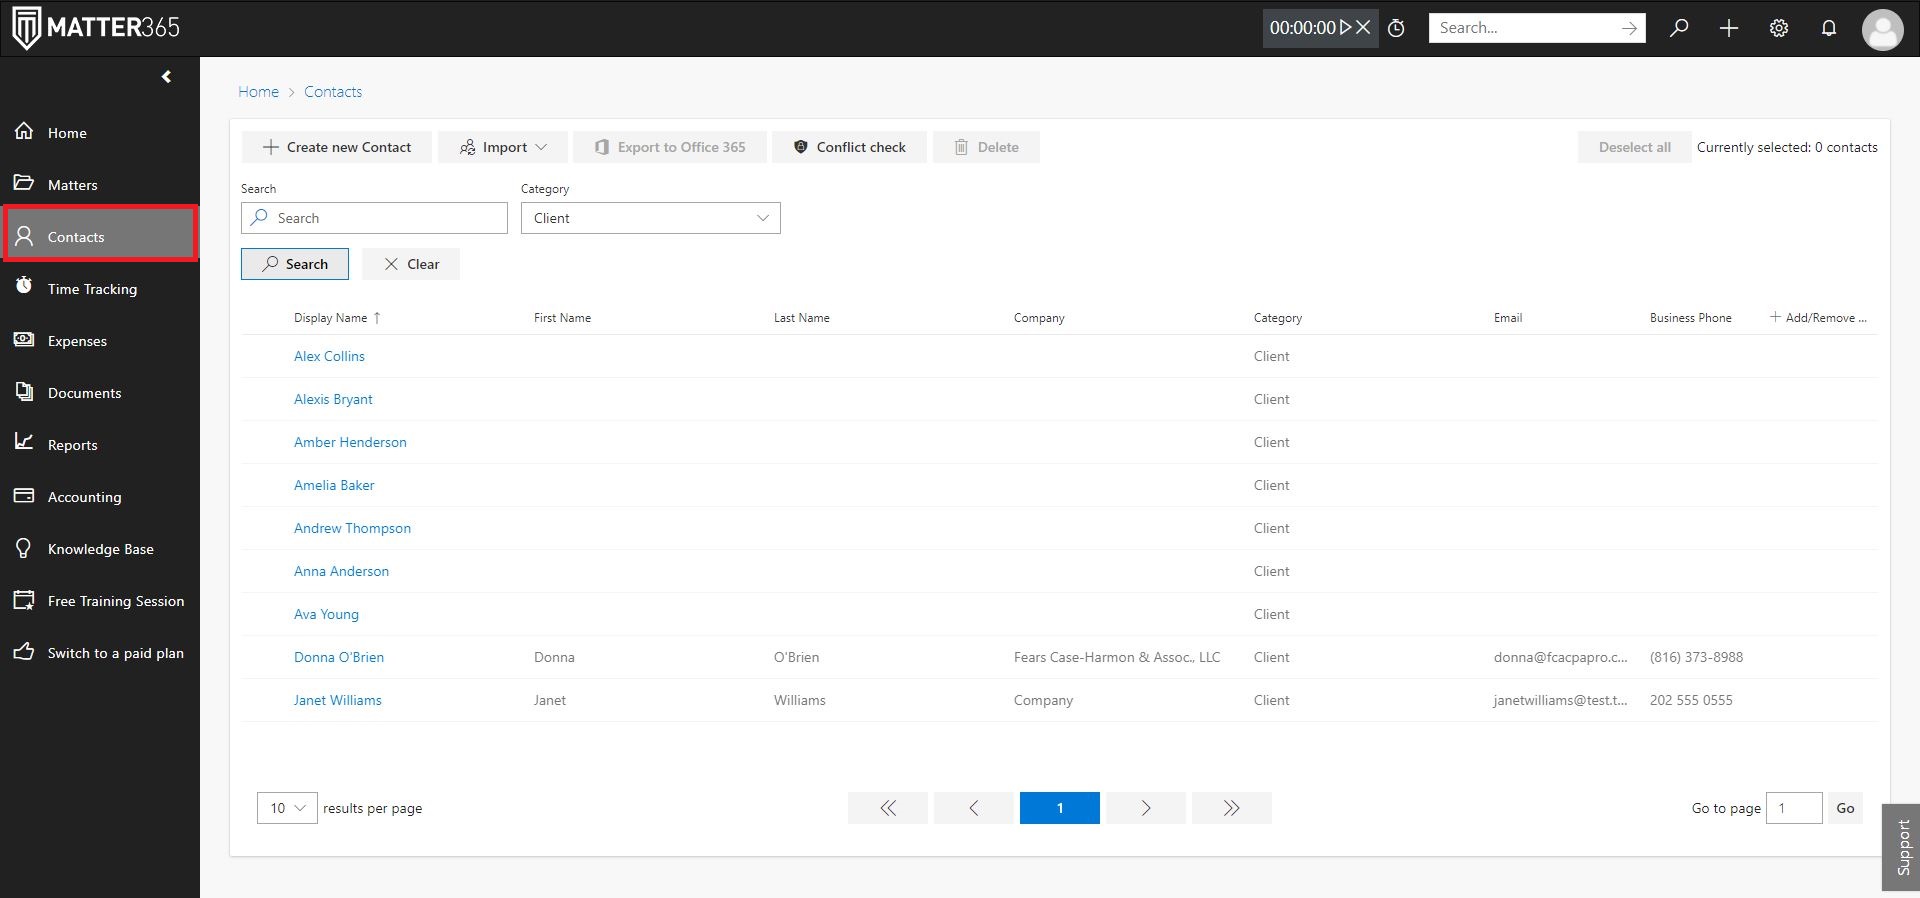Click into the contacts Search field

[x=374, y=218]
